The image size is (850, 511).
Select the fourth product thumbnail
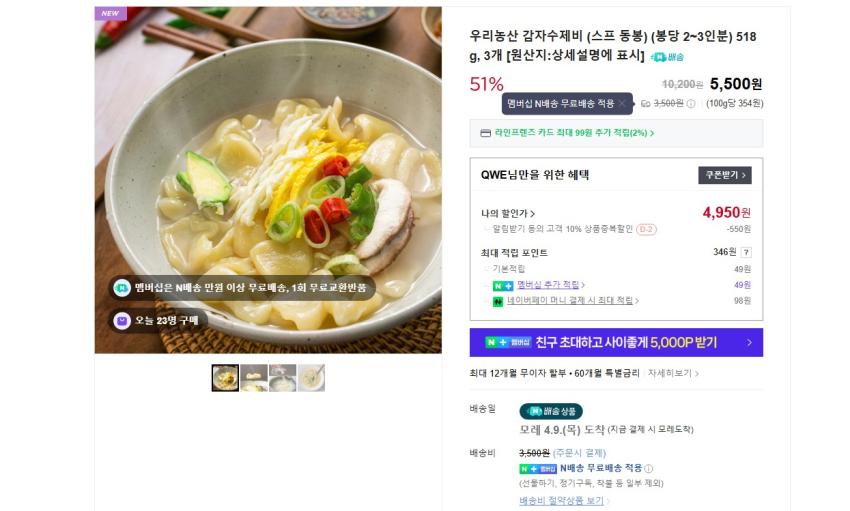pyautogui.click(x=311, y=378)
